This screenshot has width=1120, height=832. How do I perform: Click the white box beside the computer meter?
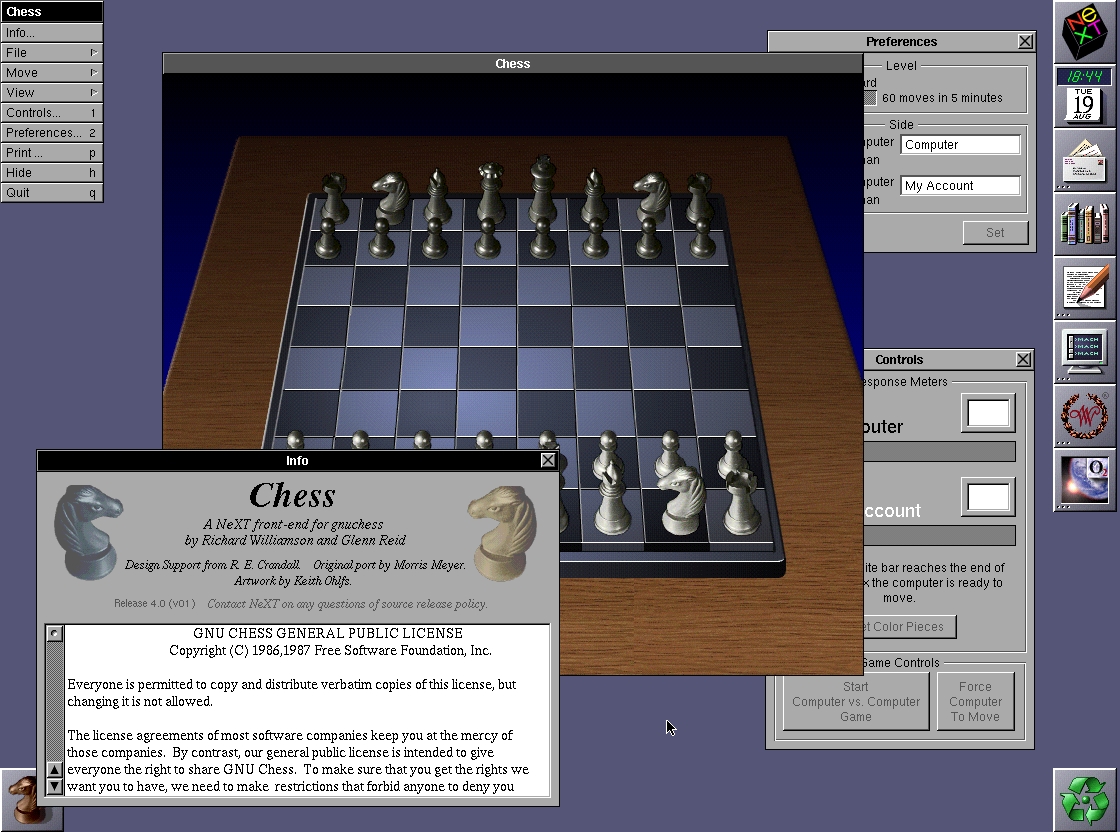[988, 414]
